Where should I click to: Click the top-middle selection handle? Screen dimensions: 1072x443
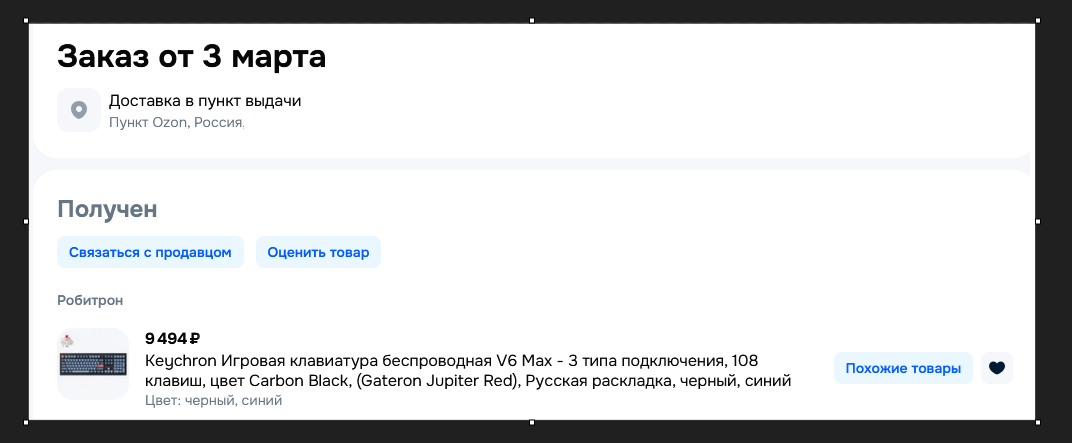coord(532,20)
